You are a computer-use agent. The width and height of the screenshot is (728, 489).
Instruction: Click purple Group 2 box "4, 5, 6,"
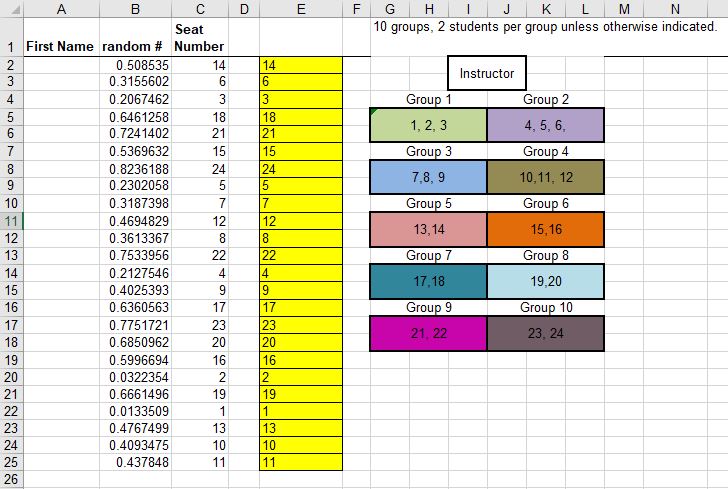(546, 124)
